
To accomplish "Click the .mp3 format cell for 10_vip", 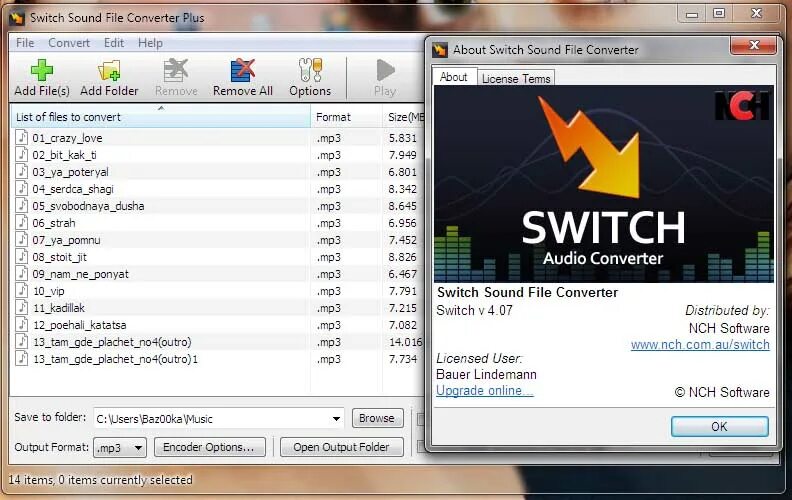I will click(x=329, y=291).
